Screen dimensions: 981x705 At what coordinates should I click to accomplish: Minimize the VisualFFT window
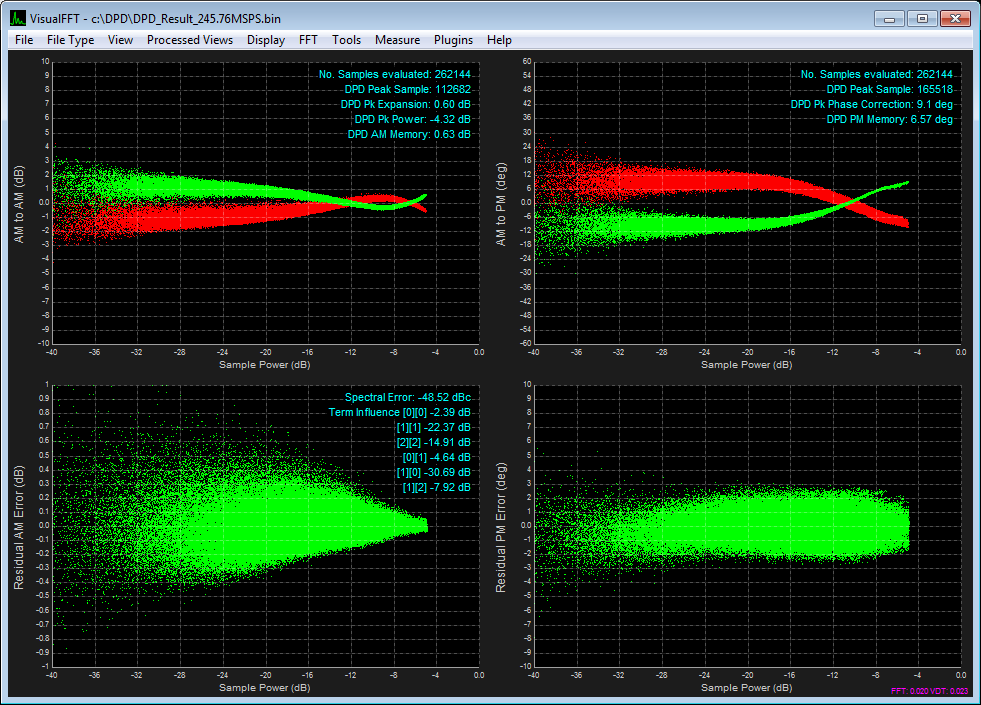pos(890,18)
